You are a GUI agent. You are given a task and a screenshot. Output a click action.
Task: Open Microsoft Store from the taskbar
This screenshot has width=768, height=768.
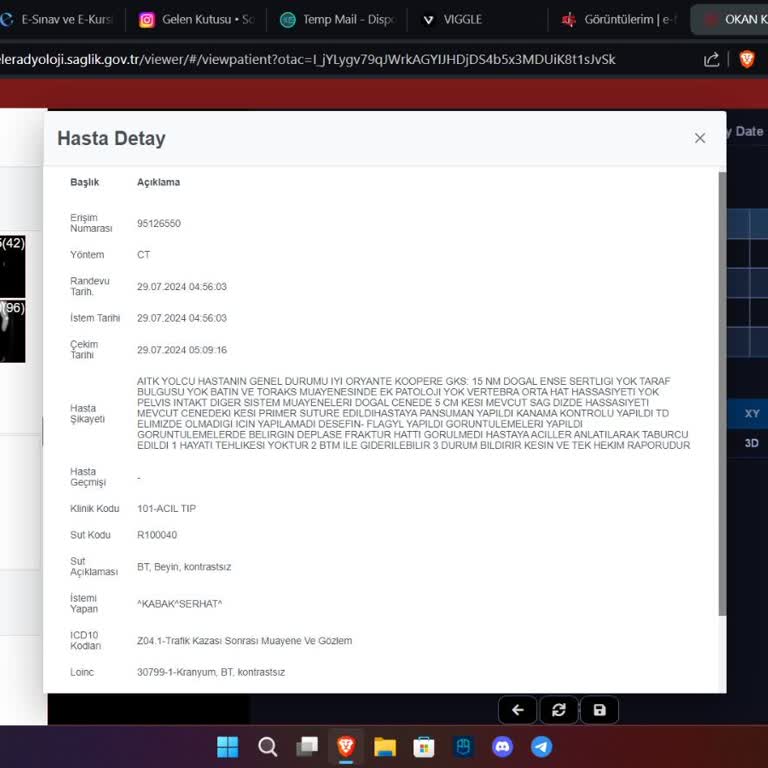click(424, 746)
